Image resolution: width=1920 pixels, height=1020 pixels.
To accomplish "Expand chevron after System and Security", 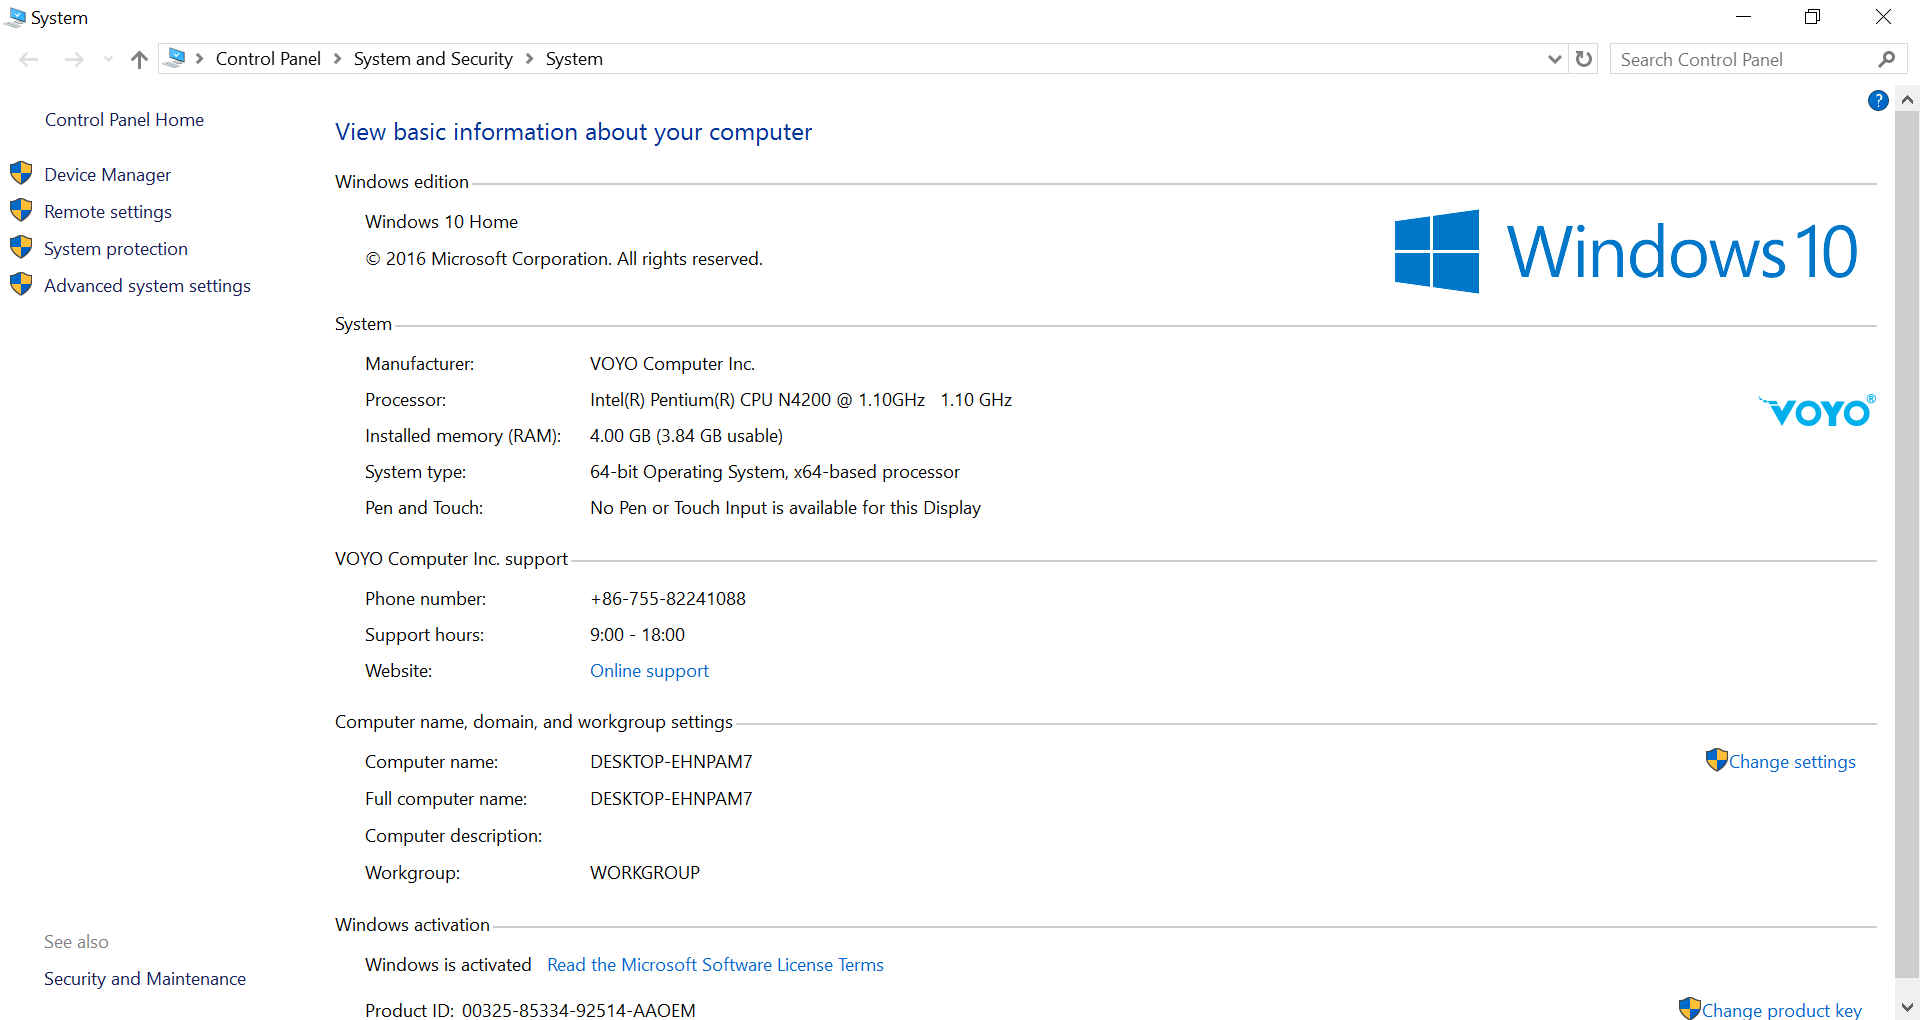I will coord(530,59).
